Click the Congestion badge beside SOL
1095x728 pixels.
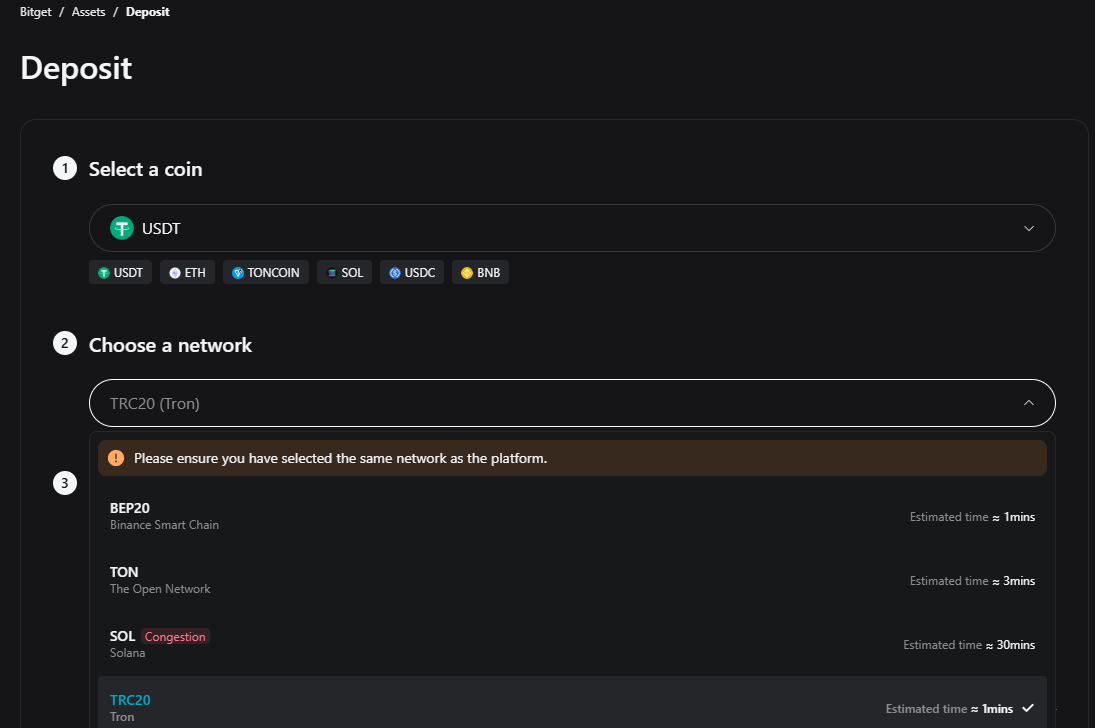tap(175, 636)
